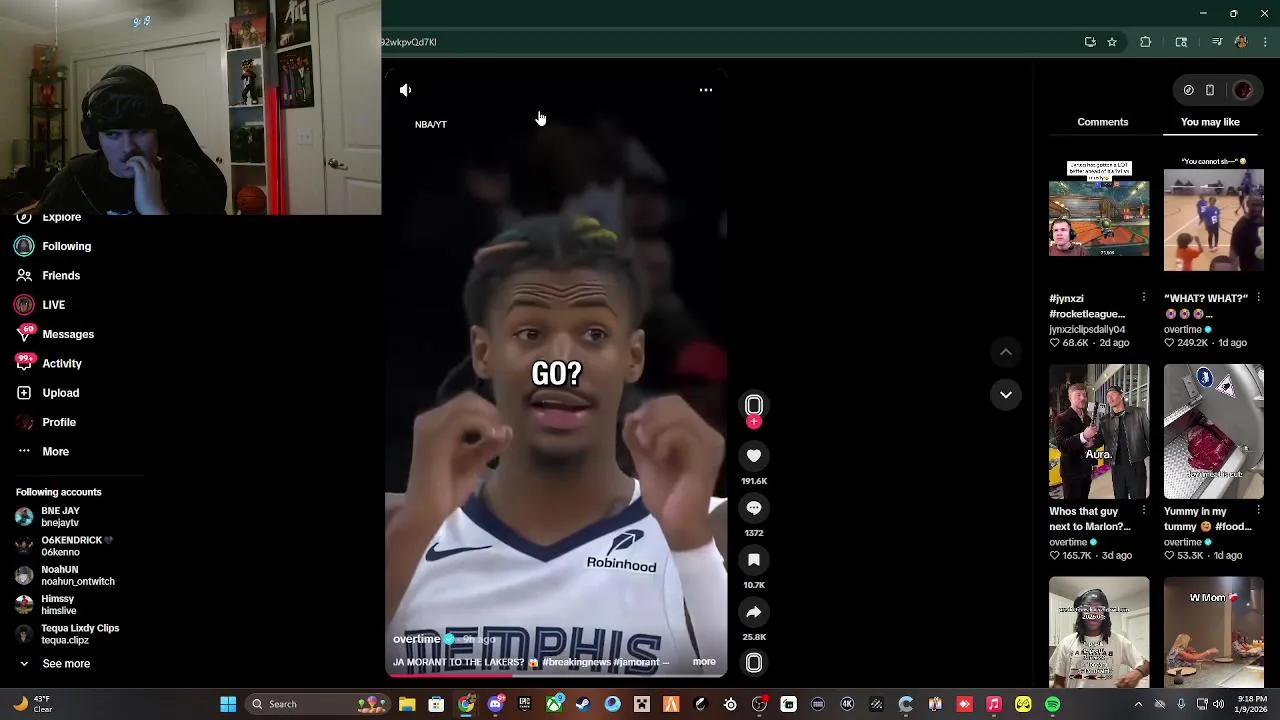Open Messages in the sidebar
The width and height of the screenshot is (1280, 720).
[55, 334]
